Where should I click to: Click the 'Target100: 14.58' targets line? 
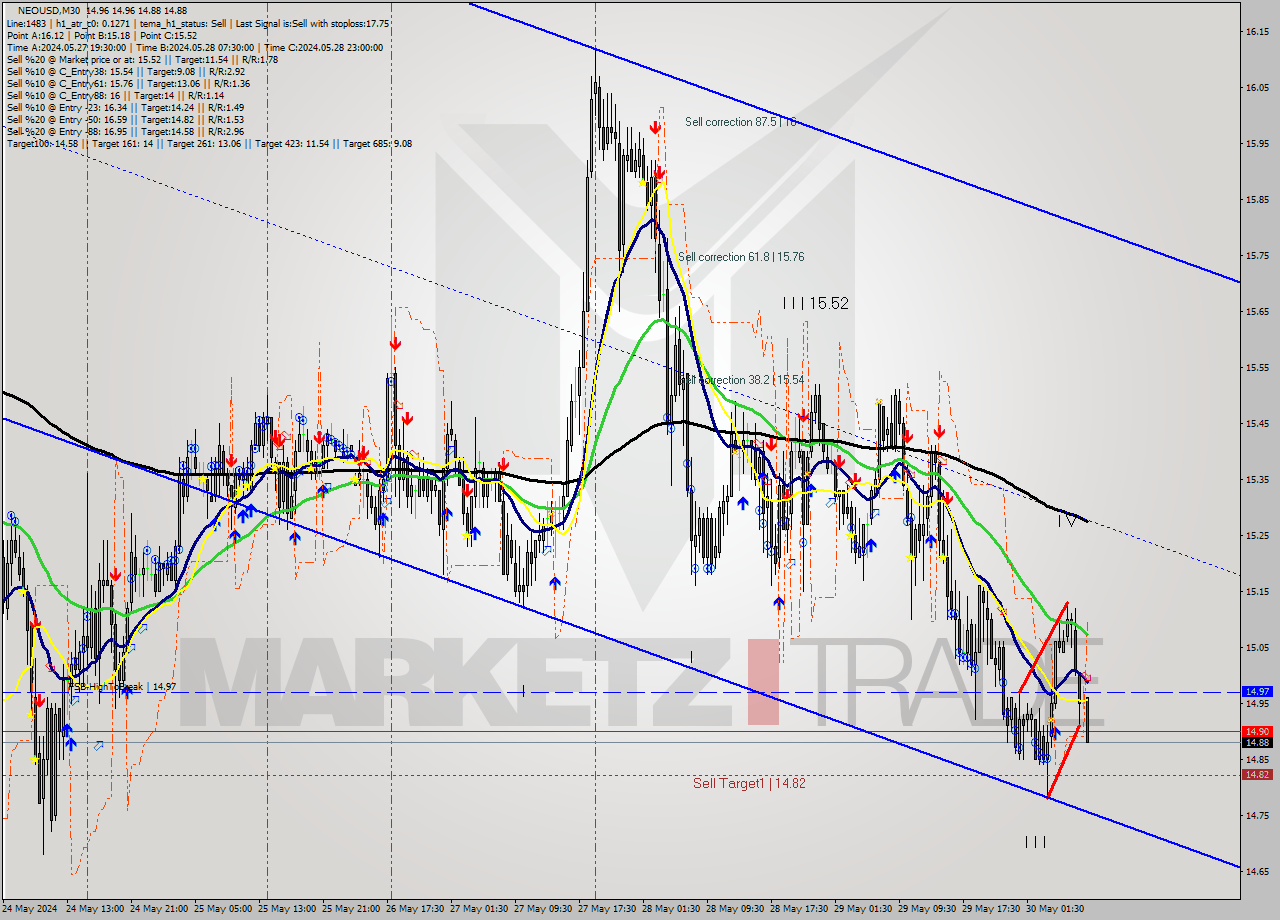(x=209, y=143)
